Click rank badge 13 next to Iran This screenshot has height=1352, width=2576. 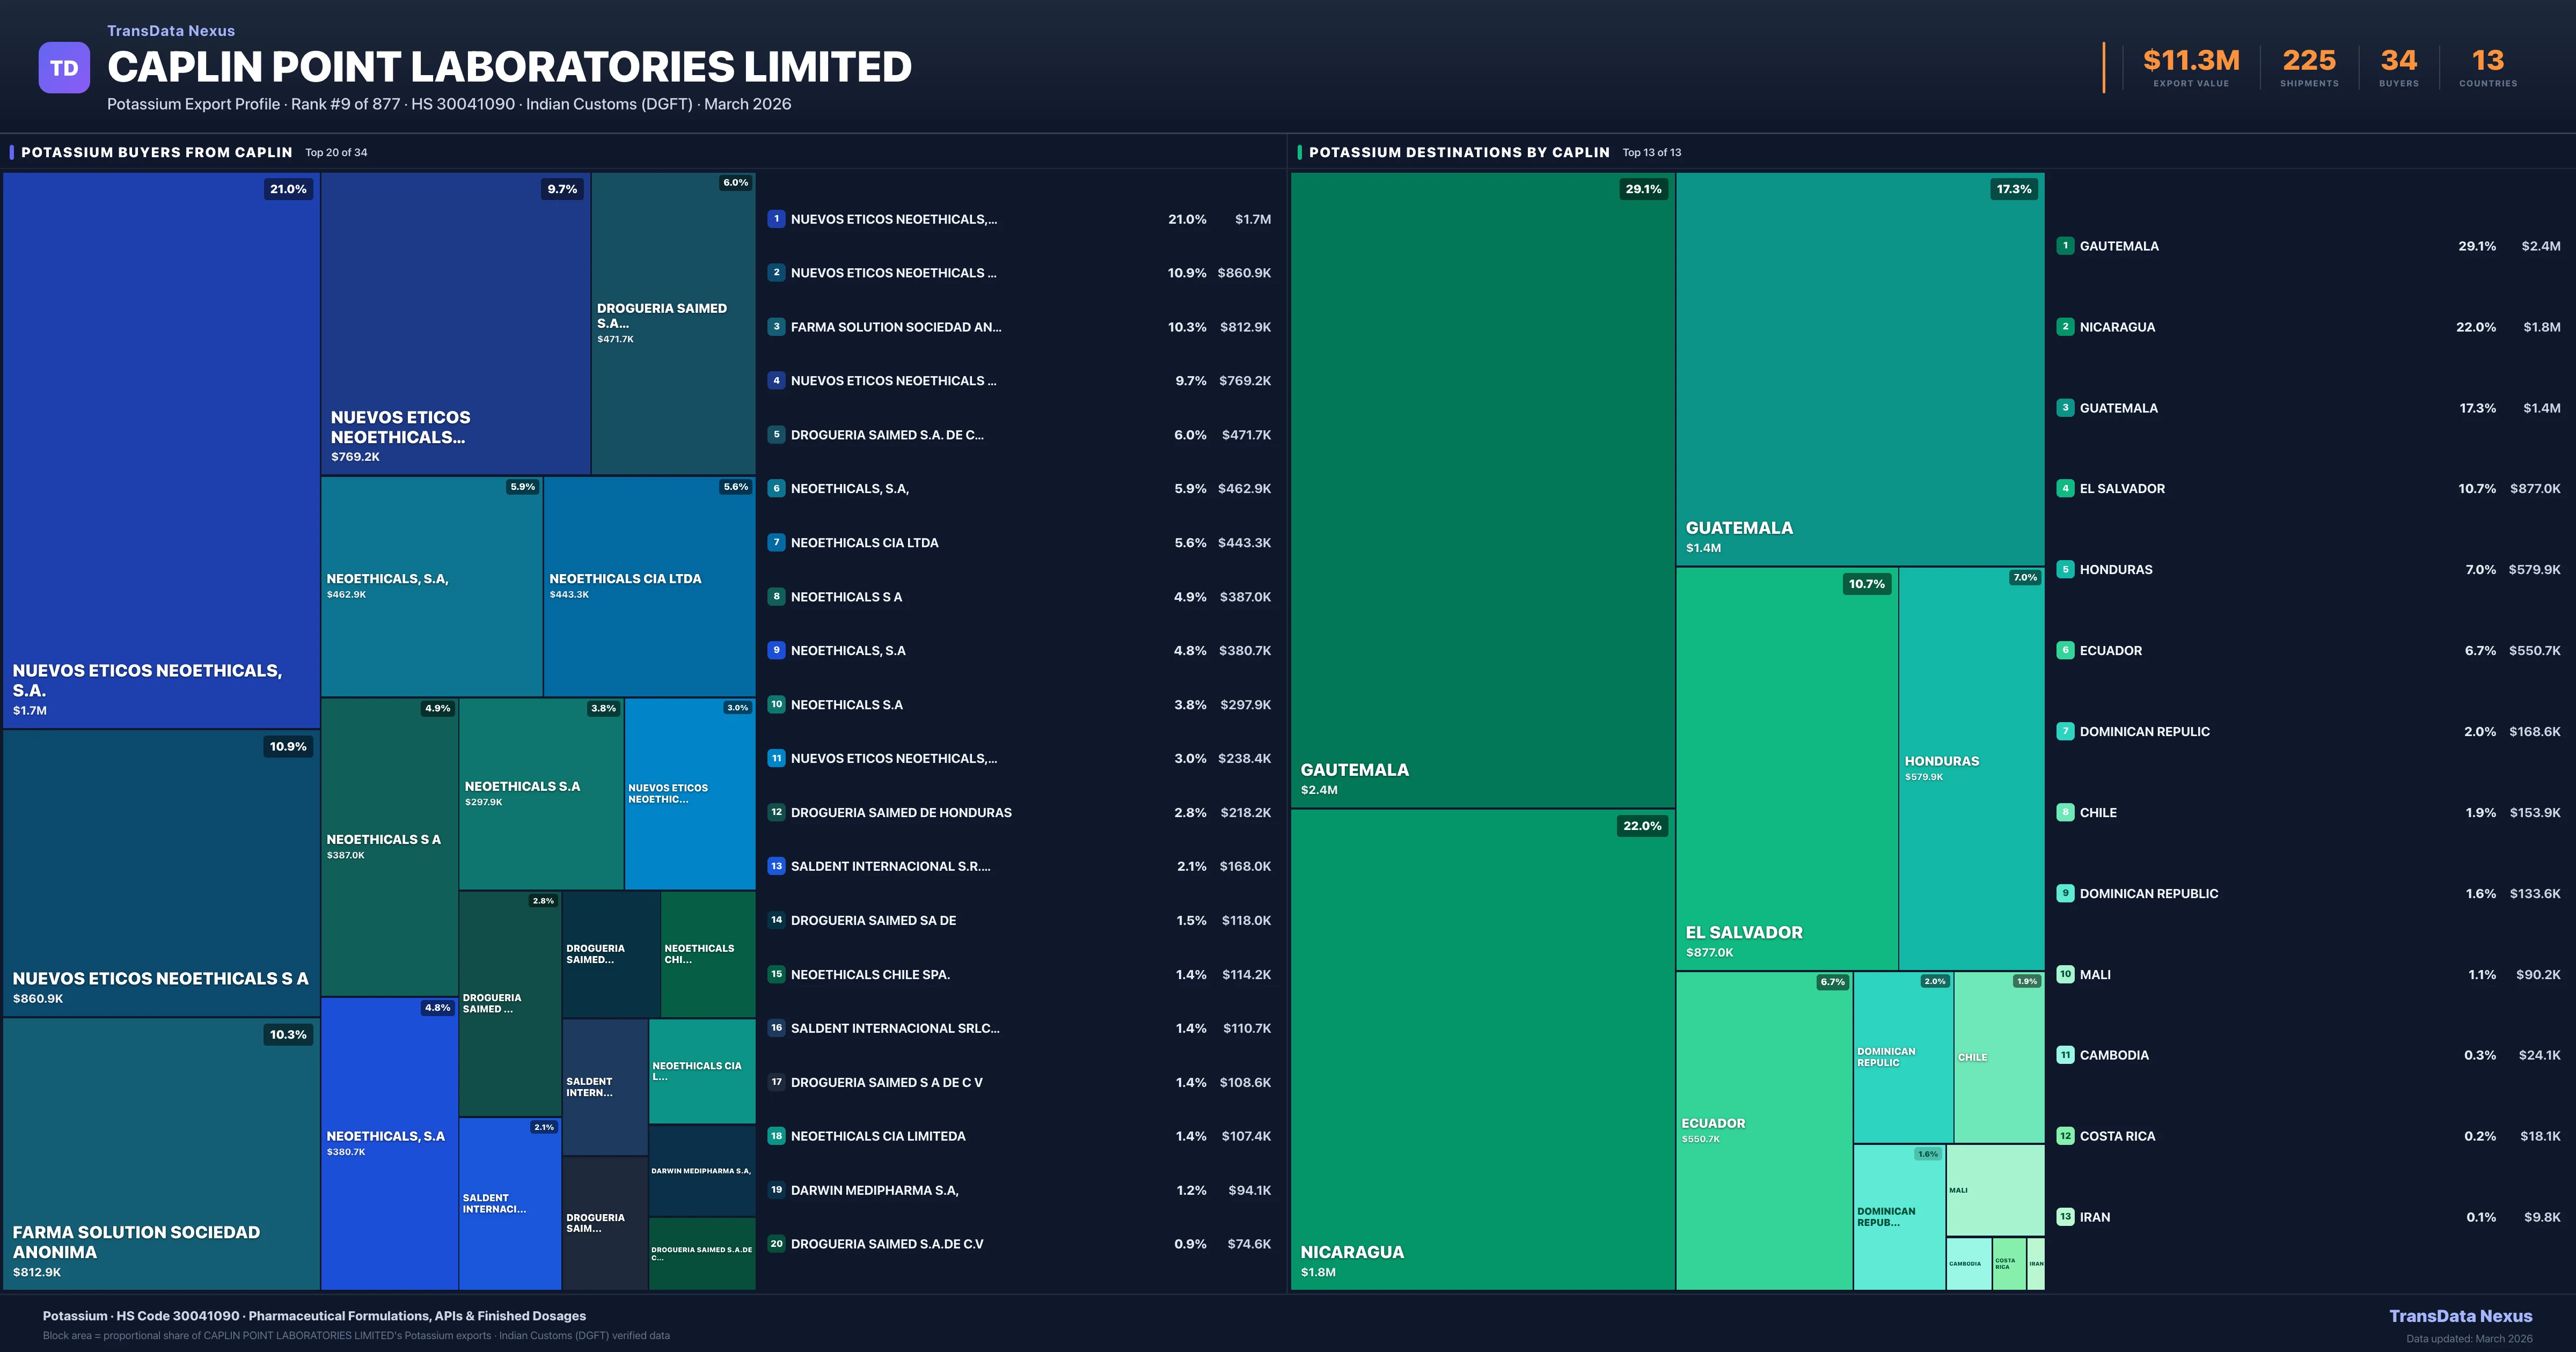[2065, 1217]
